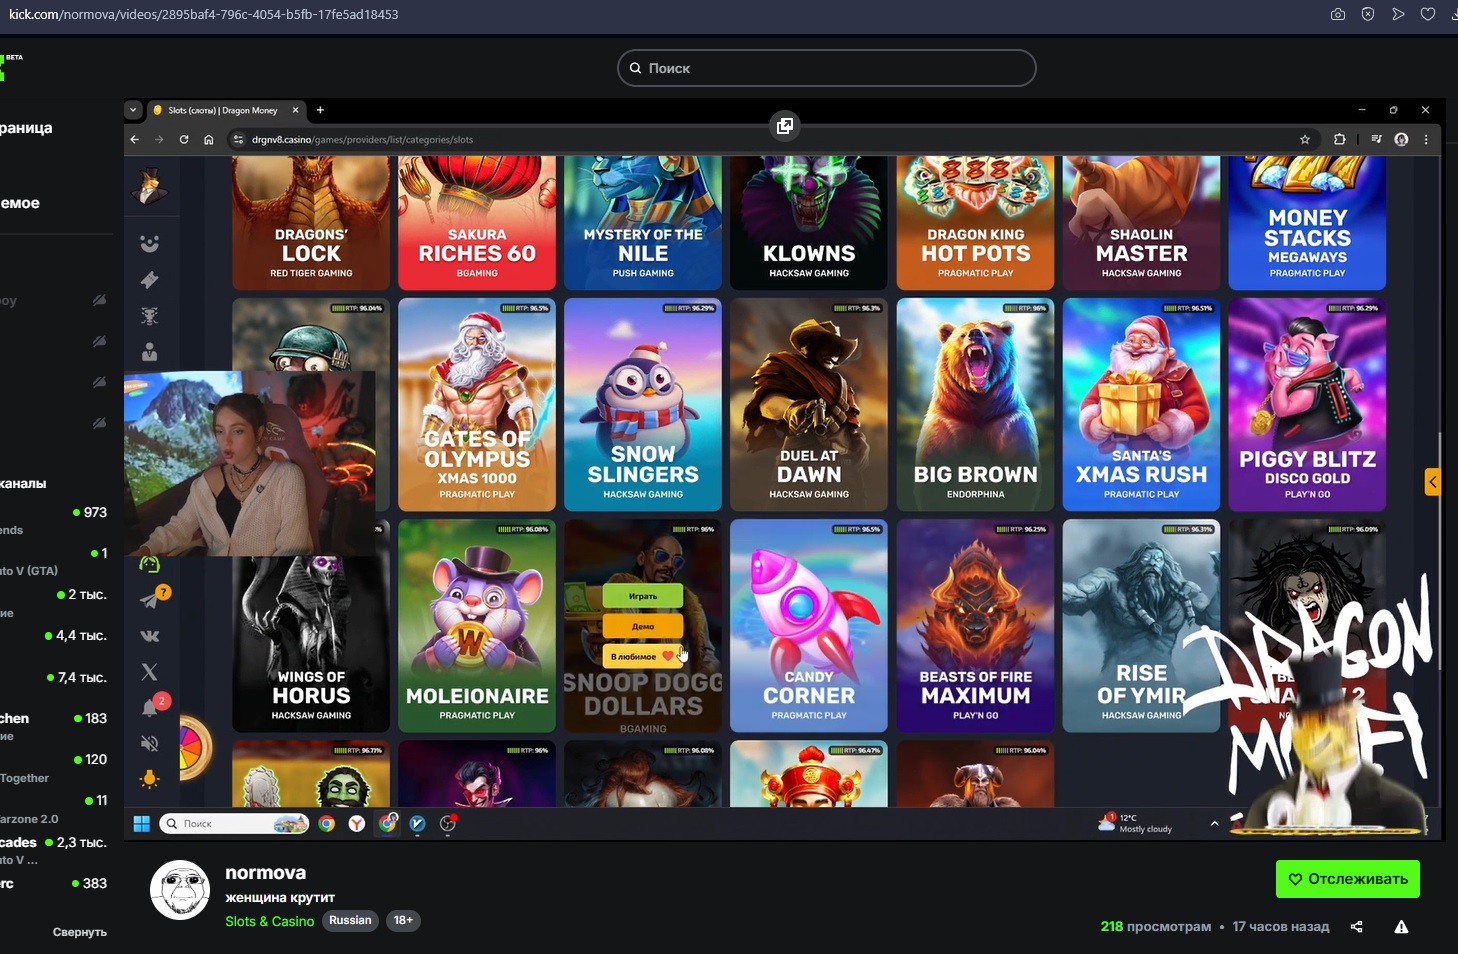Open the Mystery of the Nile game
This screenshot has width=1458, height=954.
(643, 222)
